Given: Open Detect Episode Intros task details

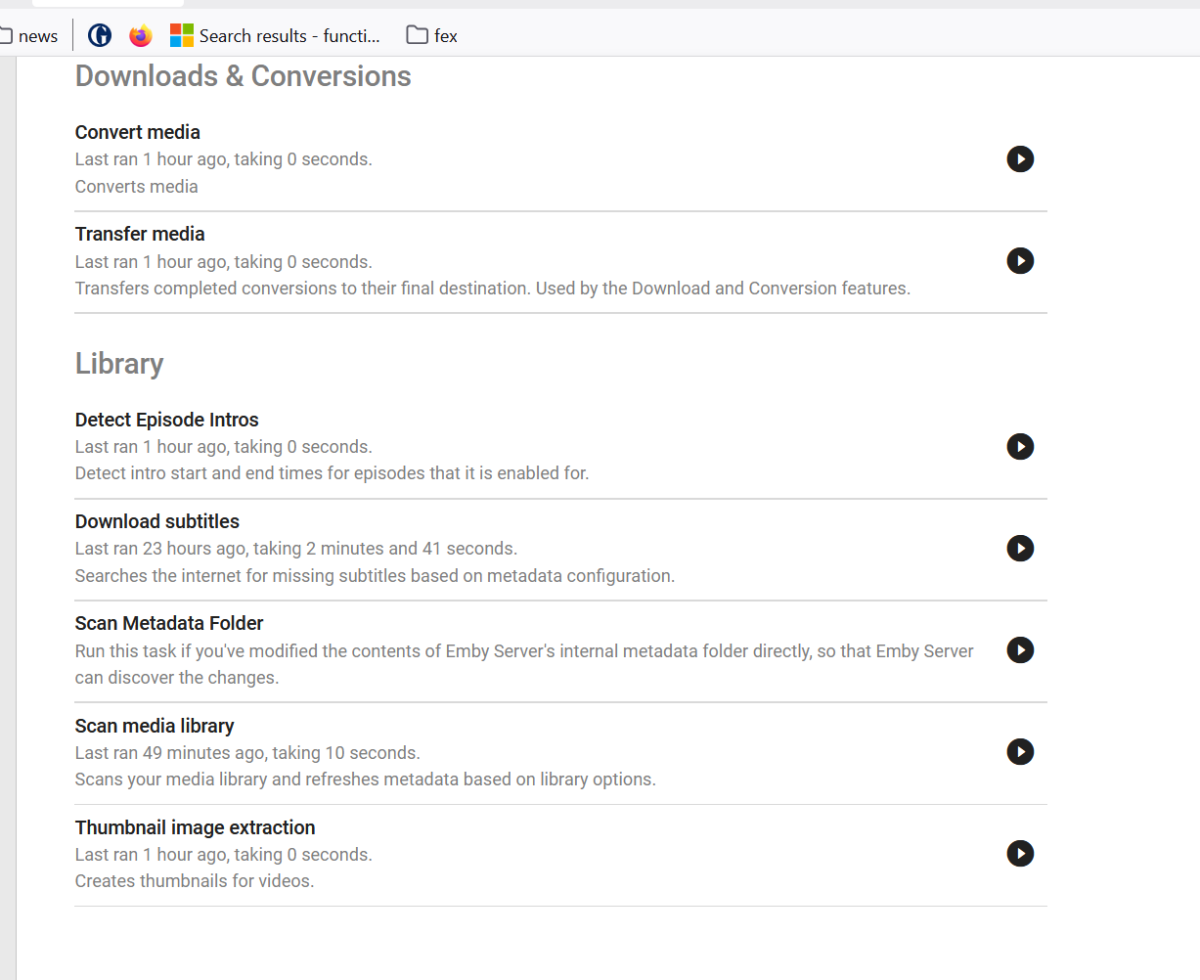Looking at the screenshot, I should click(166, 420).
